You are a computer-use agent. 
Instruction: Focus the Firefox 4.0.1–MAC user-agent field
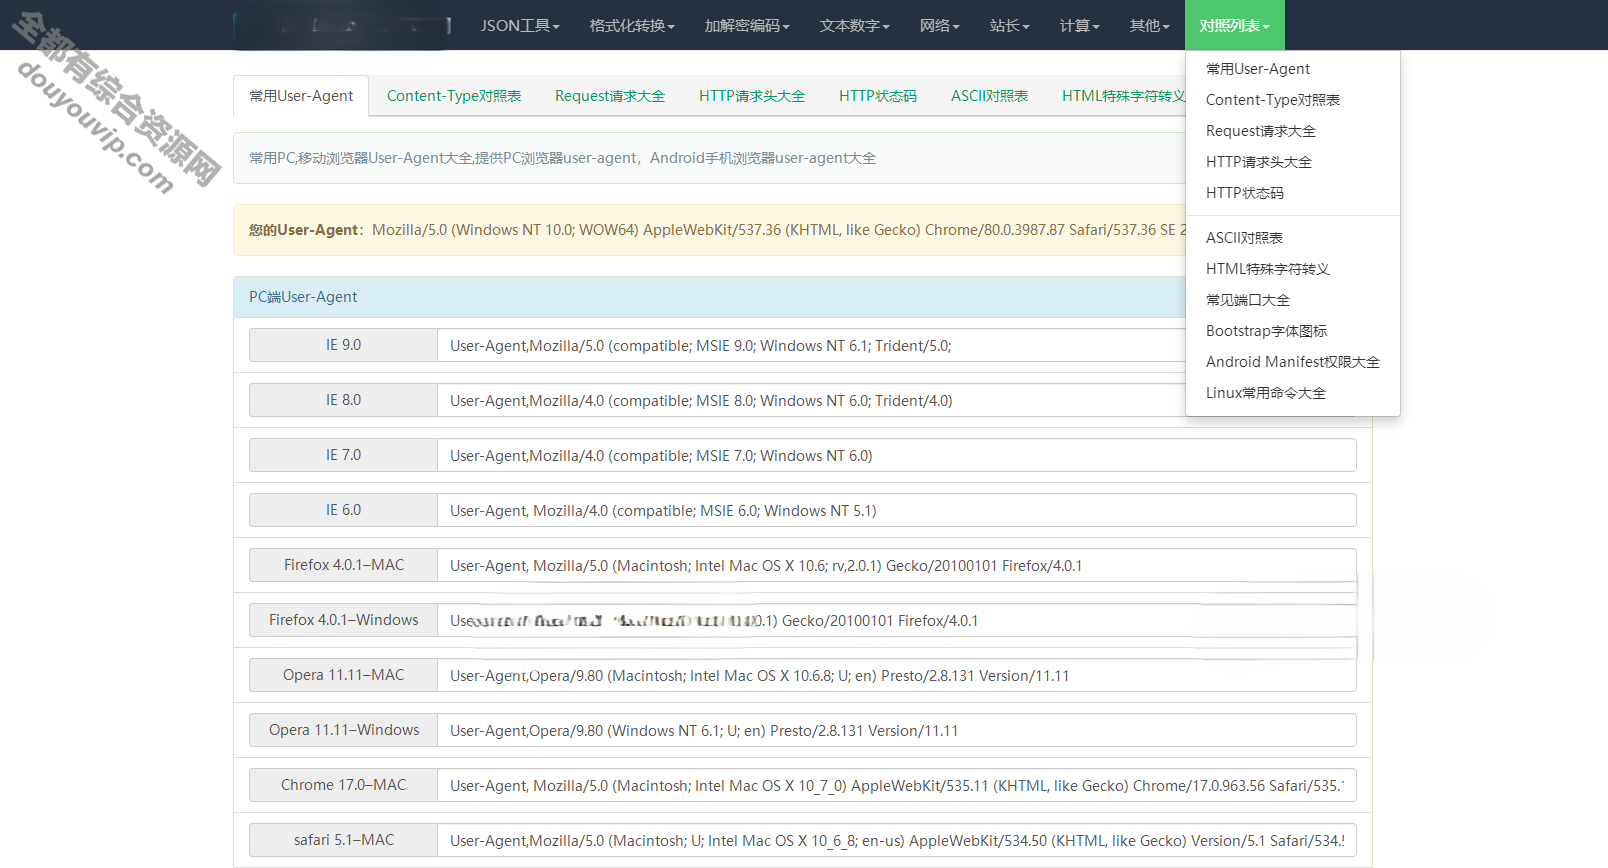coord(897,565)
